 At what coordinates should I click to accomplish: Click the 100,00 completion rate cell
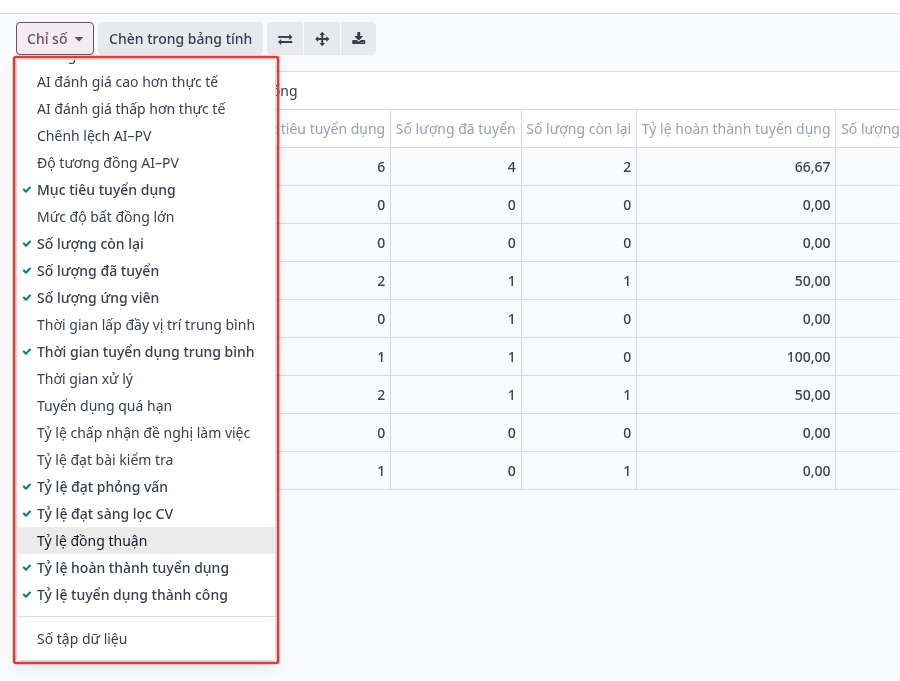point(736,357)
